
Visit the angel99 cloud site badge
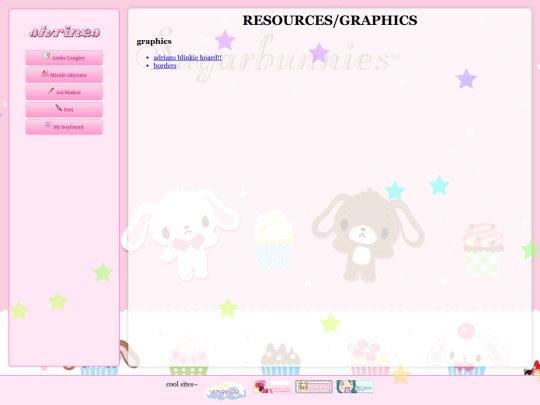[225, 391]
